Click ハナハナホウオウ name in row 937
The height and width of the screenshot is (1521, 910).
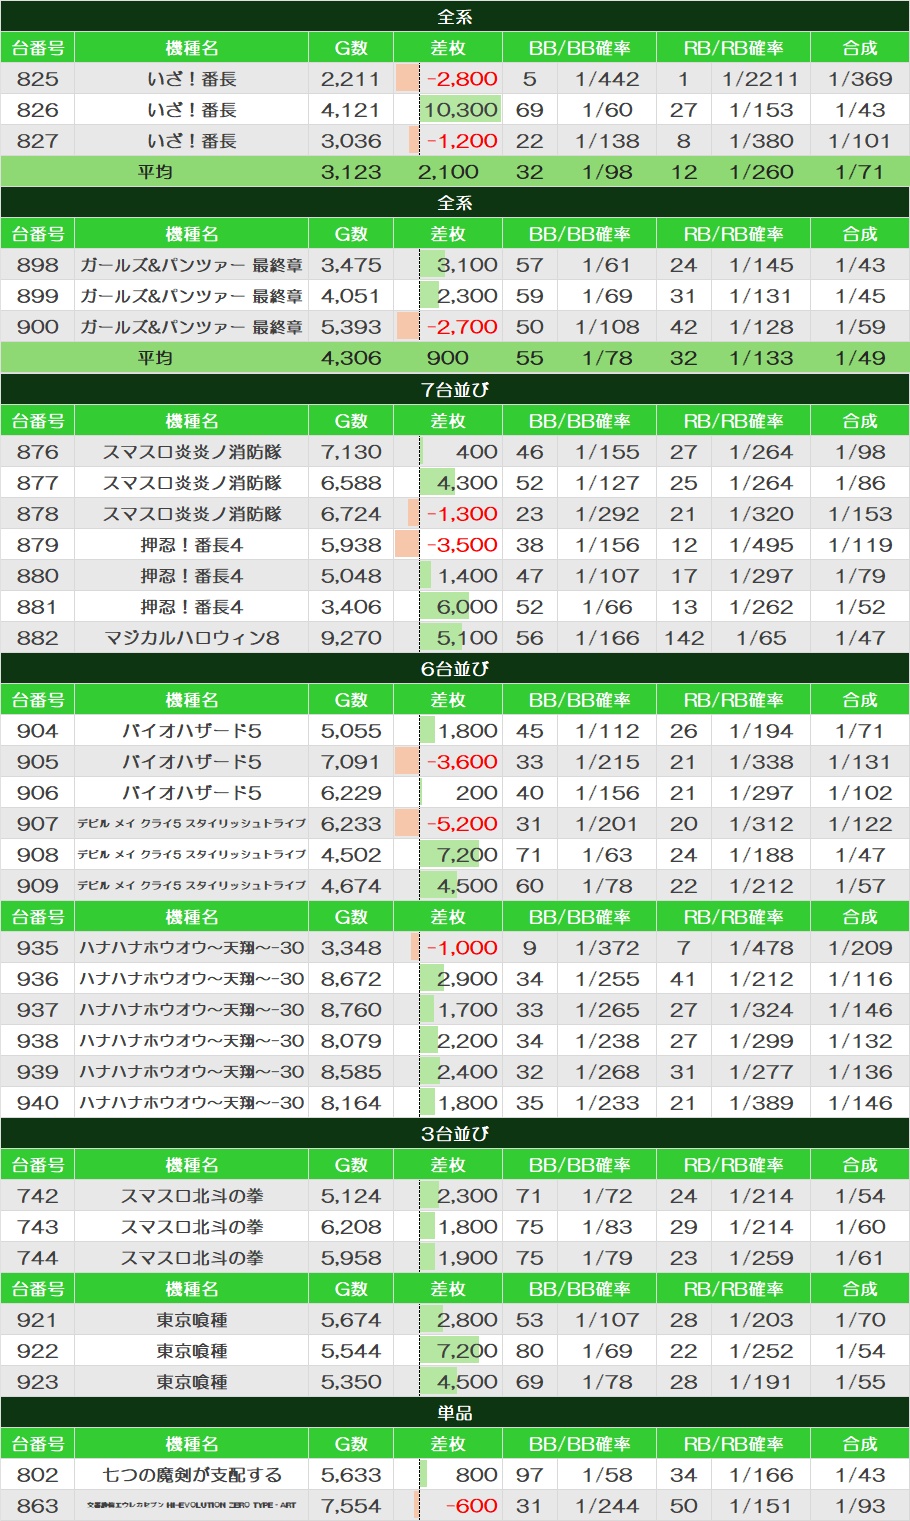pos(192,1010)
